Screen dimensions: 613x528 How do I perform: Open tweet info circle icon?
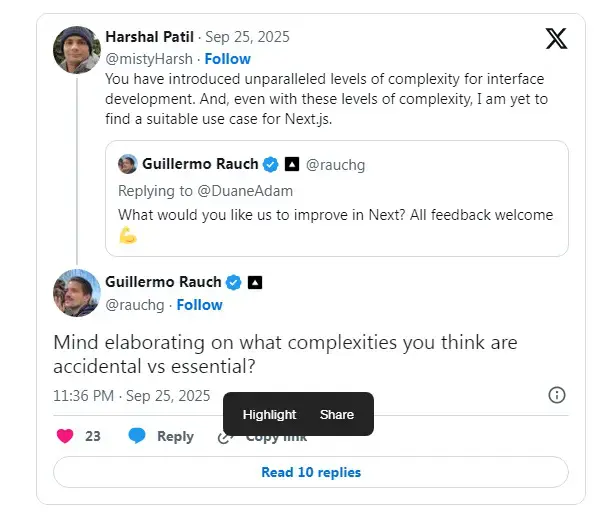(557, 395)
